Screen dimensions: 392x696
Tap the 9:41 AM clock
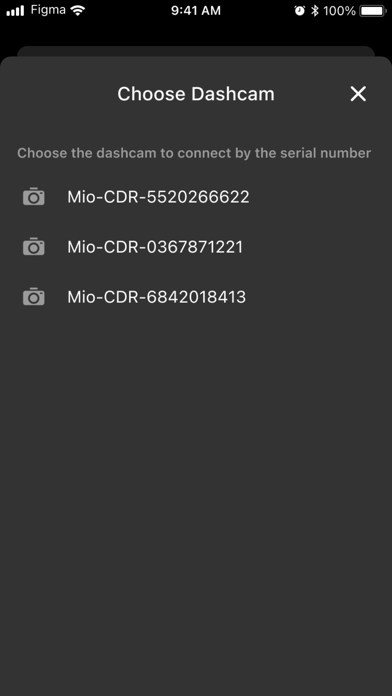196,11
